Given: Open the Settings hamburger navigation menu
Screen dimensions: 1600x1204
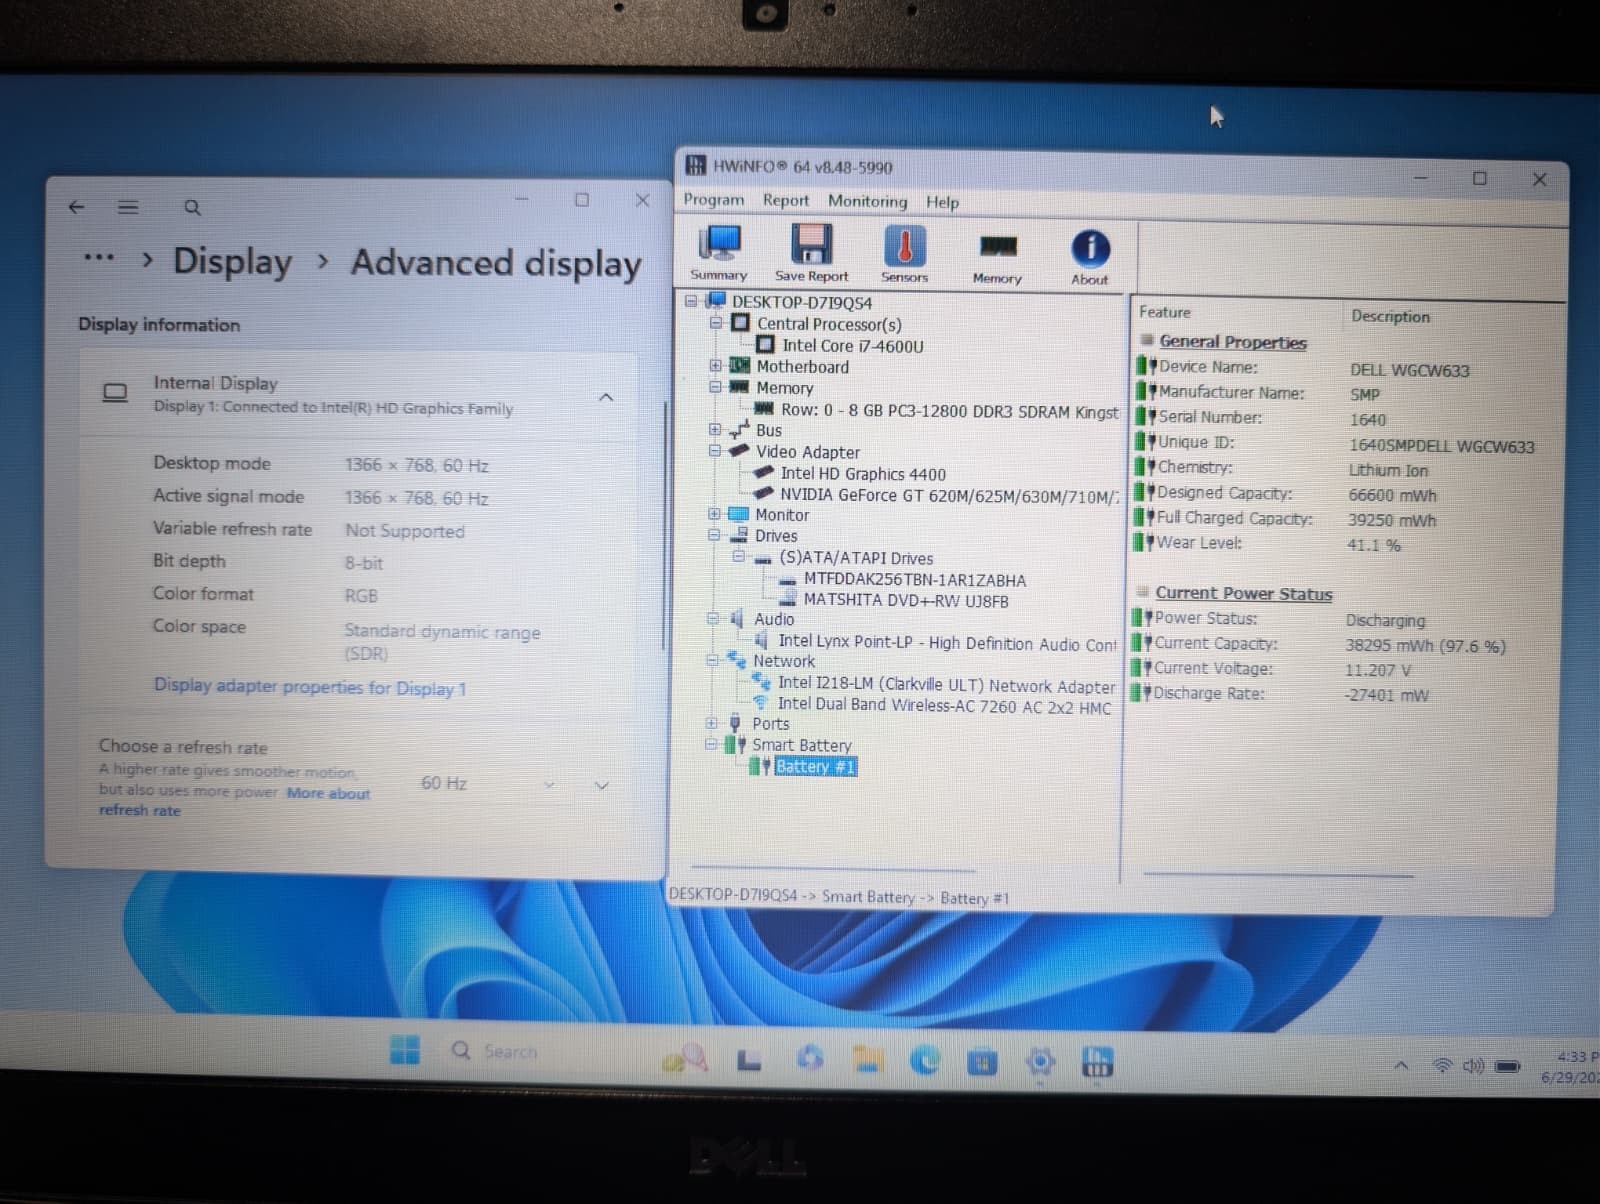Looking at the screenshot, I should click(128, 207).
